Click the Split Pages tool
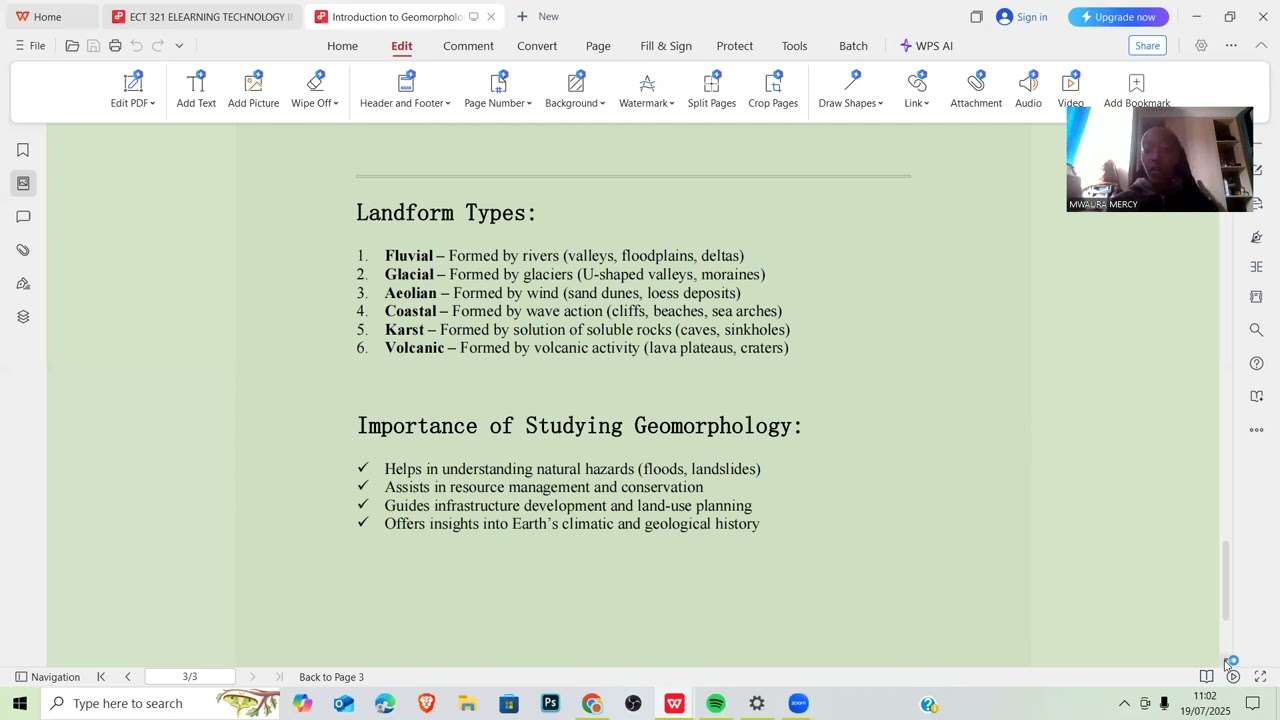 coord(712,90)
